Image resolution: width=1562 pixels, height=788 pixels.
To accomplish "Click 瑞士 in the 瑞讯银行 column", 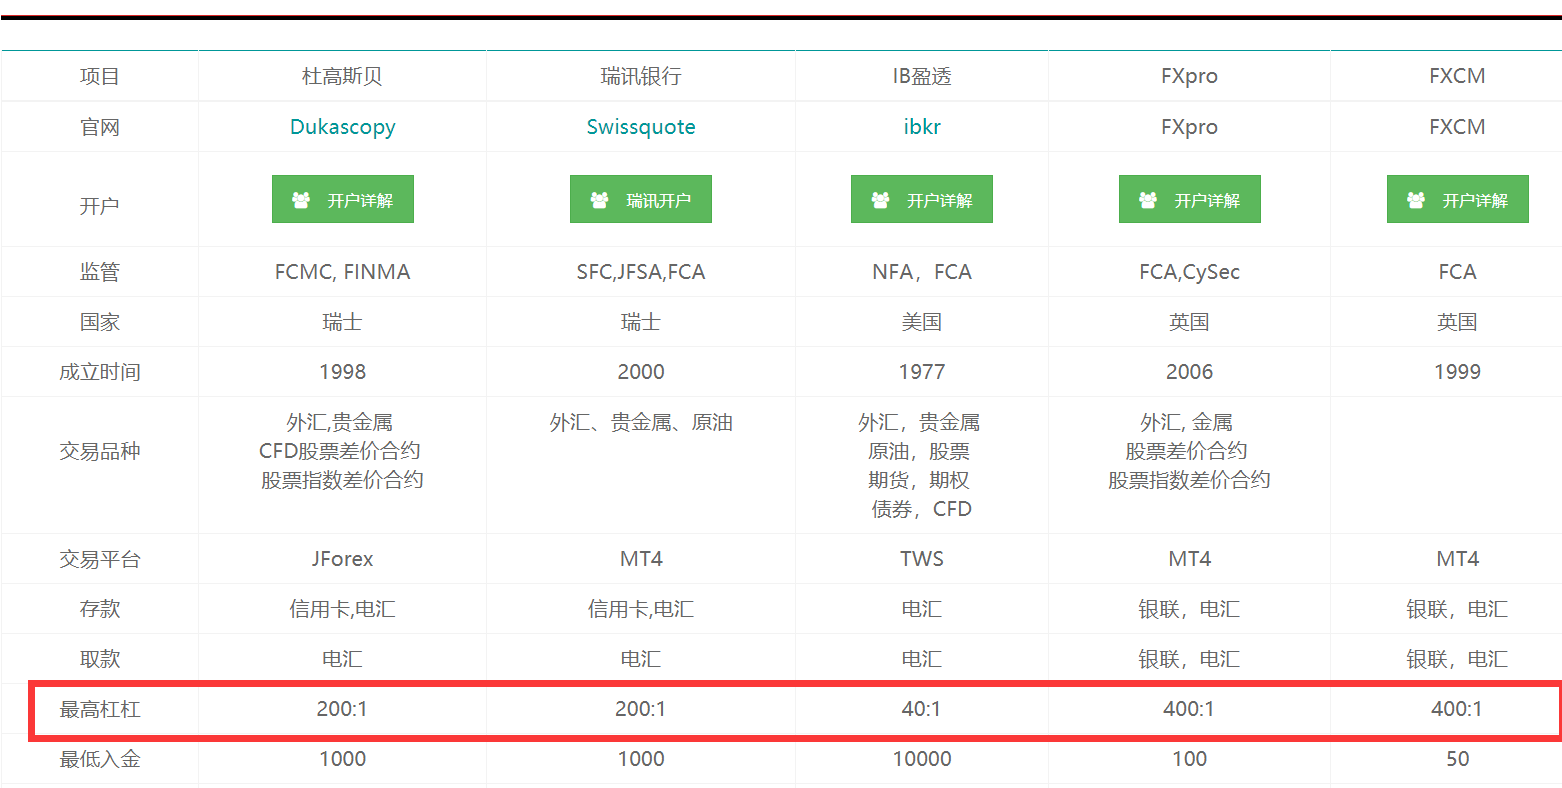I will pyautogui.click(x=640, y=322).
